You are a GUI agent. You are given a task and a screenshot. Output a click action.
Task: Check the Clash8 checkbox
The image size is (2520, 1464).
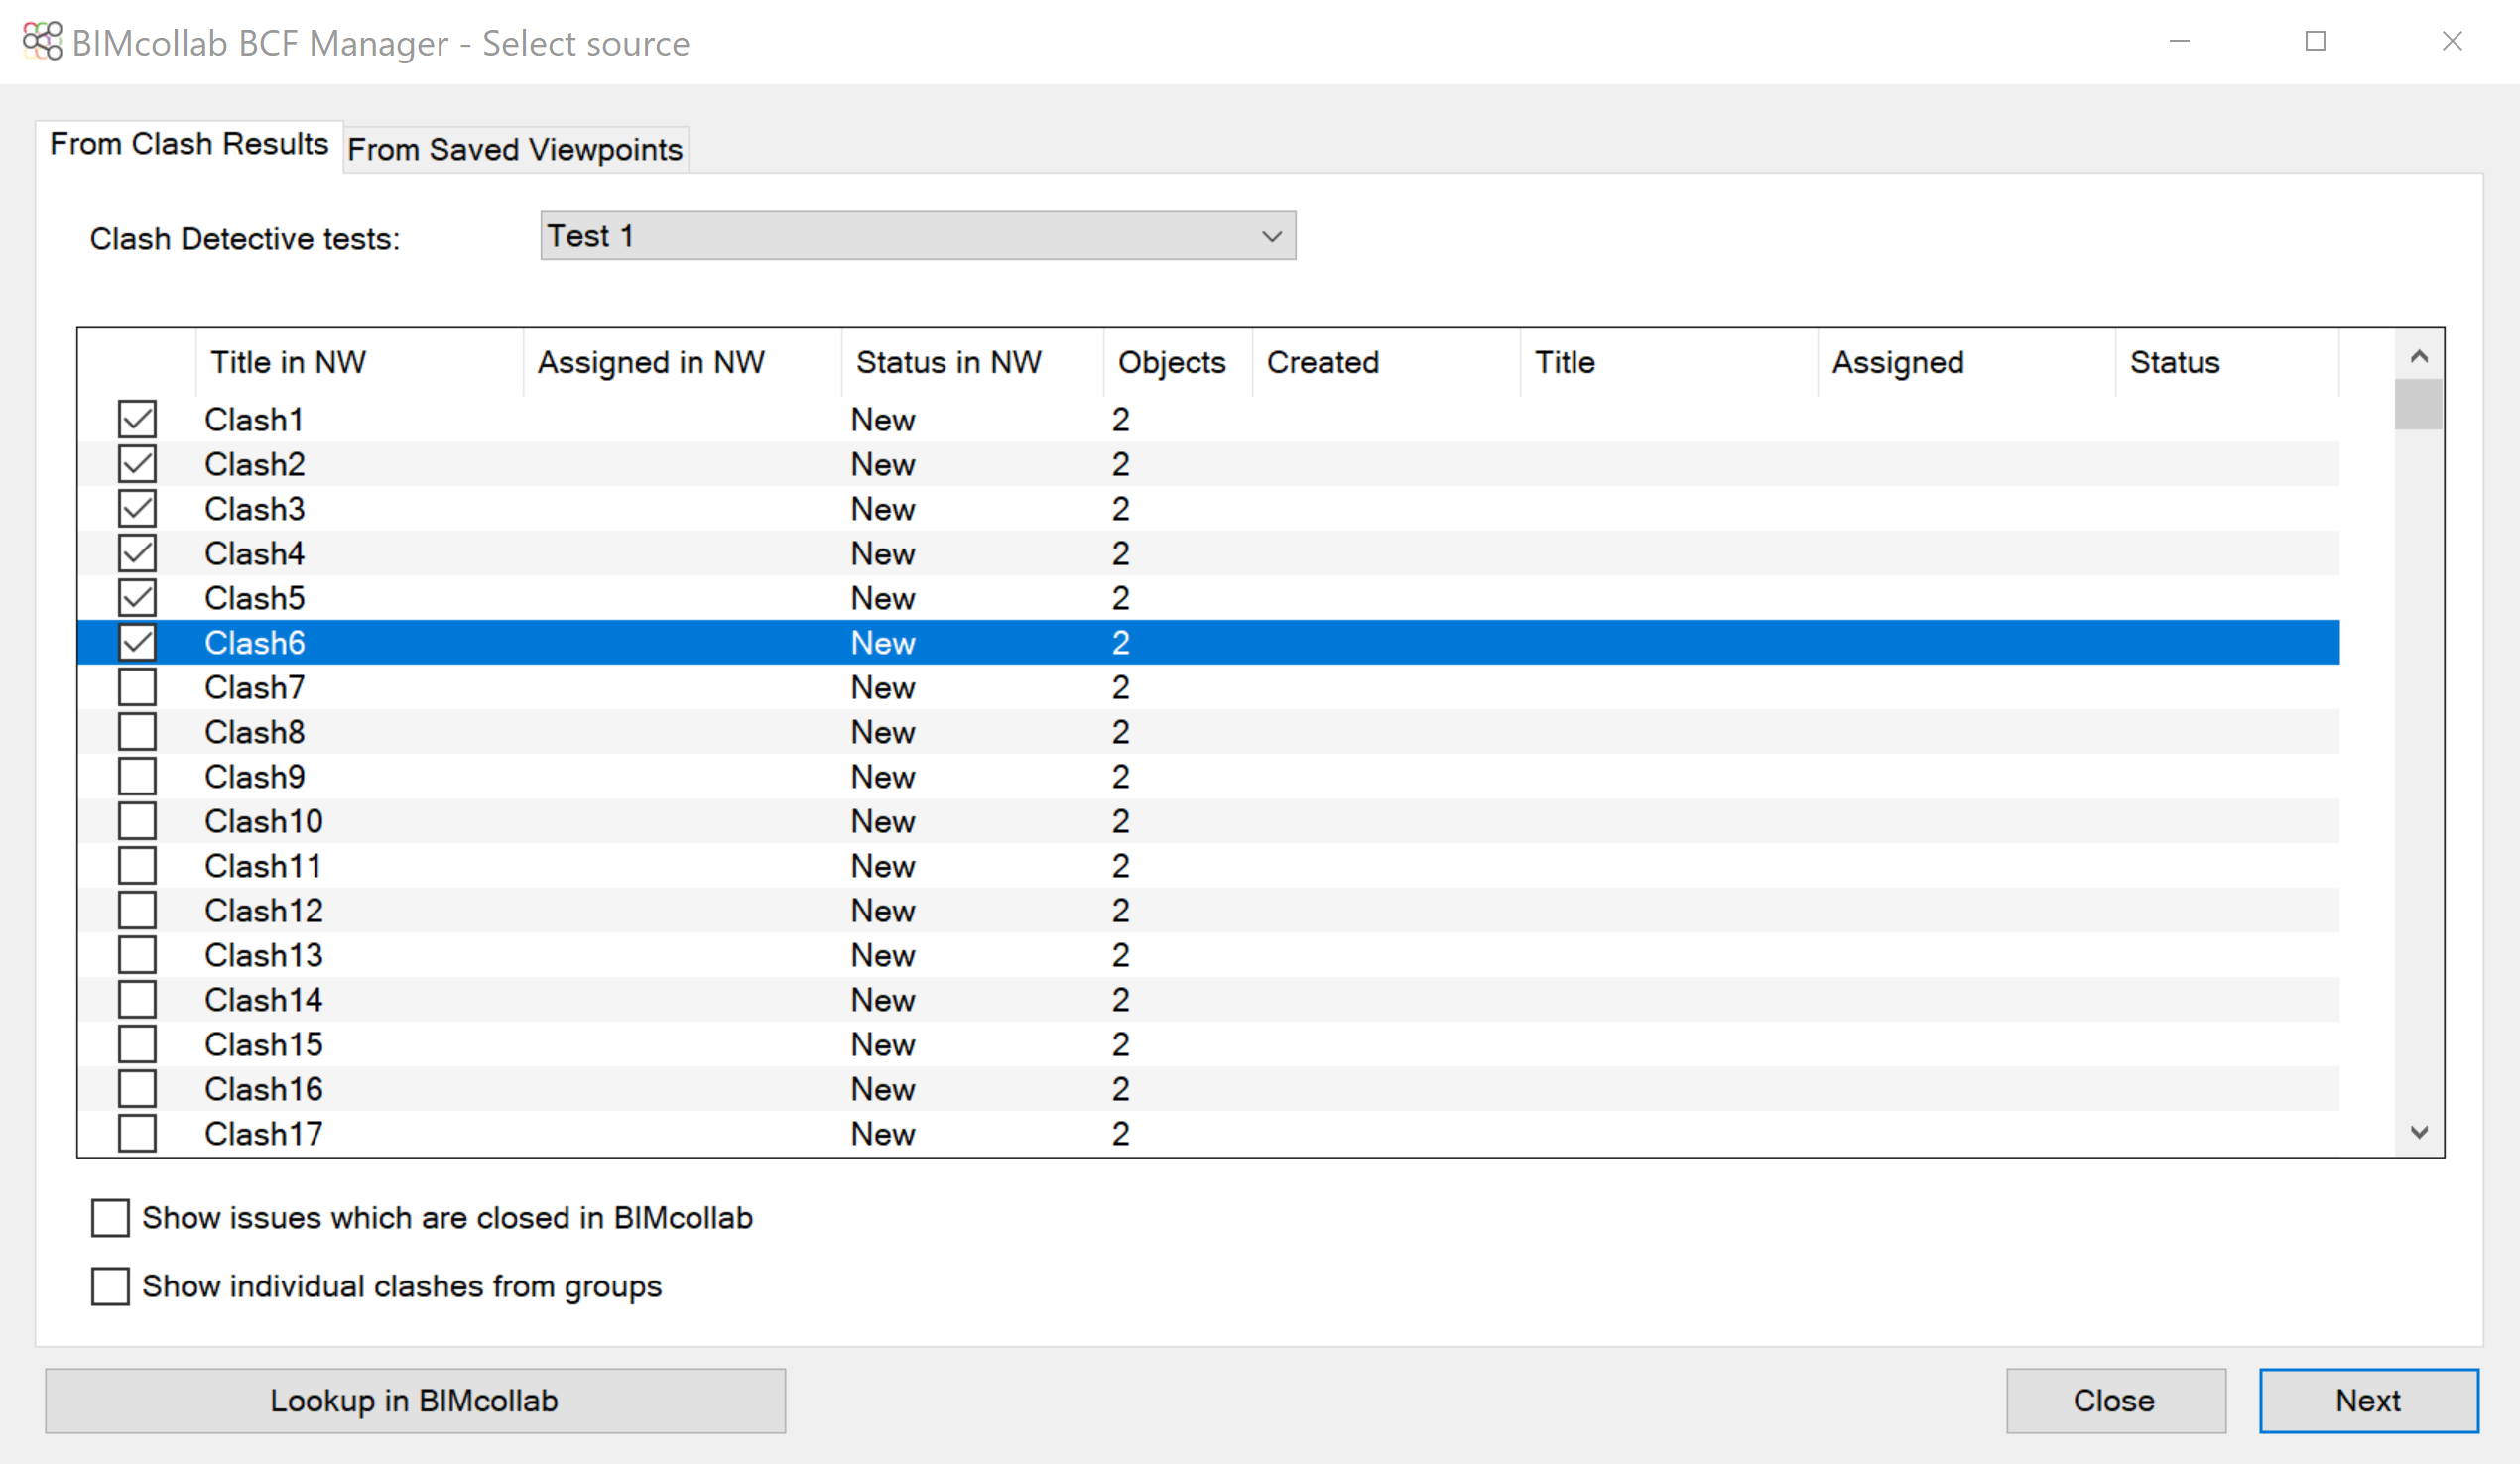point(137,732)
